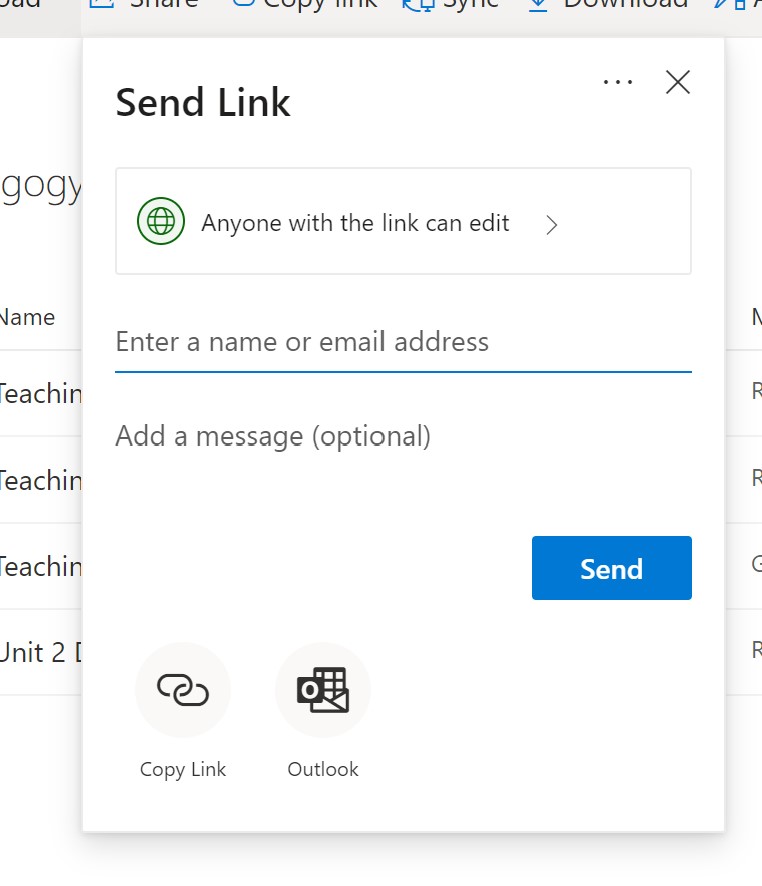Image resolution: width=762 pixels, height=886 pixels.
Task: Click Send to share the link
Action: [x=611, y=568]
